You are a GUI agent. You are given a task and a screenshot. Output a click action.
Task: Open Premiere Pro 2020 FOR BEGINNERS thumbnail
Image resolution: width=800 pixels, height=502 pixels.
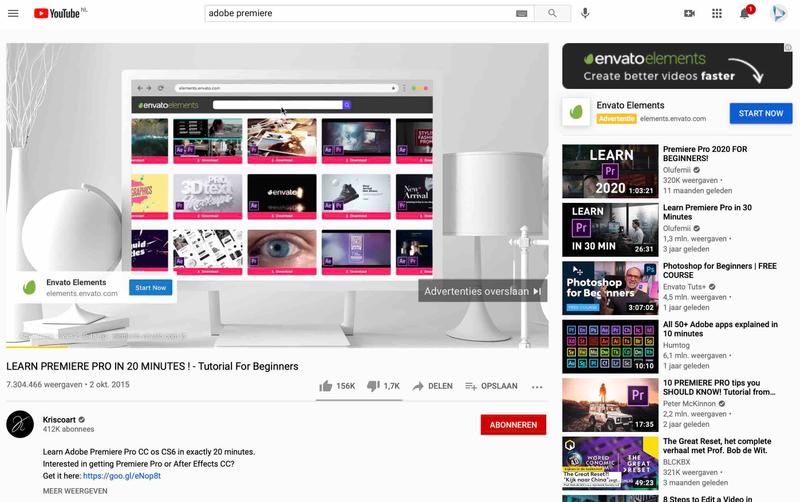point(610,171)
